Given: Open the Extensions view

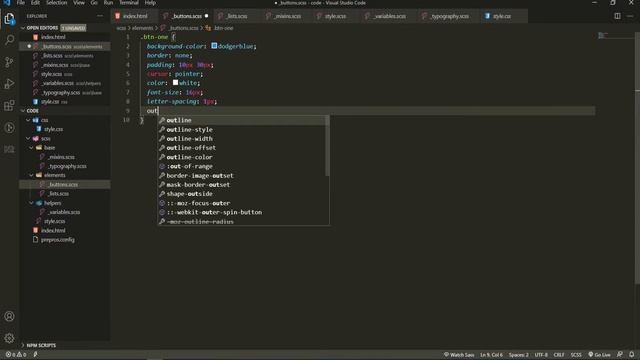Looking at the screenshot, I should point(9,106).
